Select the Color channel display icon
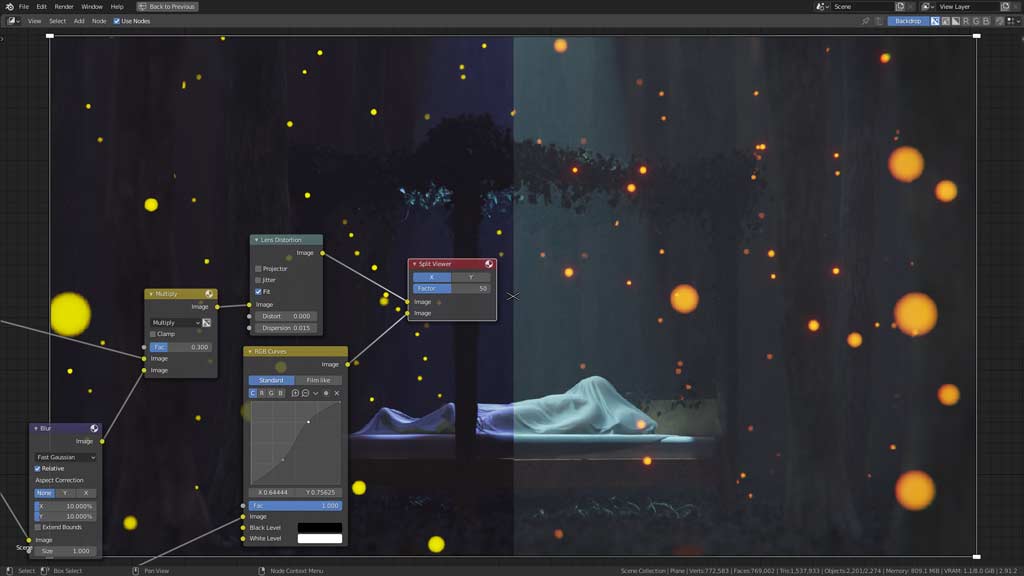The image size is (1024, 576). pyautogui.click(x=946, y=21)
